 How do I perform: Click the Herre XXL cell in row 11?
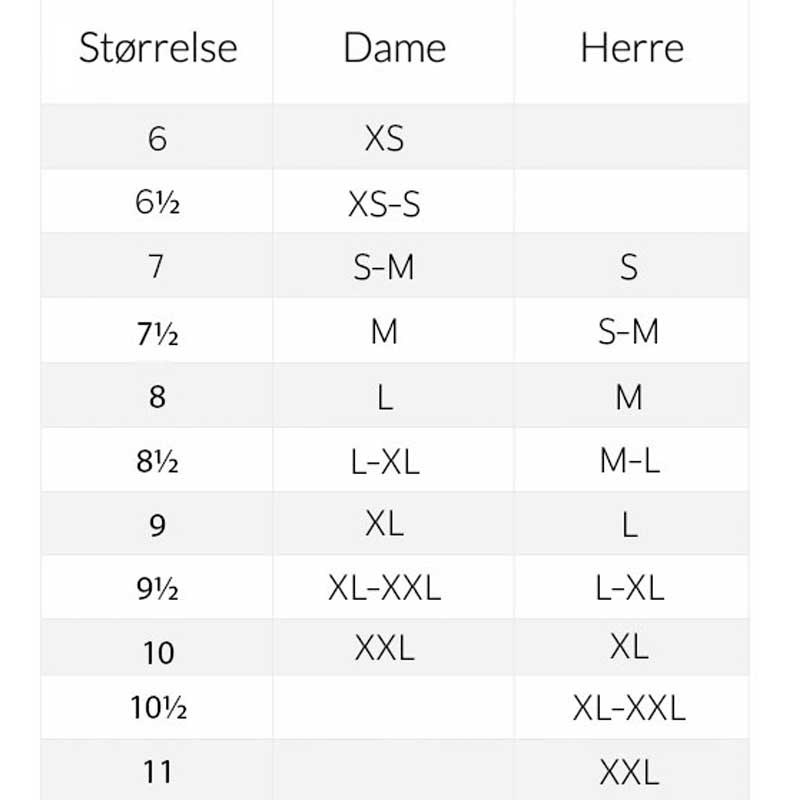click(x=629, y=772)
